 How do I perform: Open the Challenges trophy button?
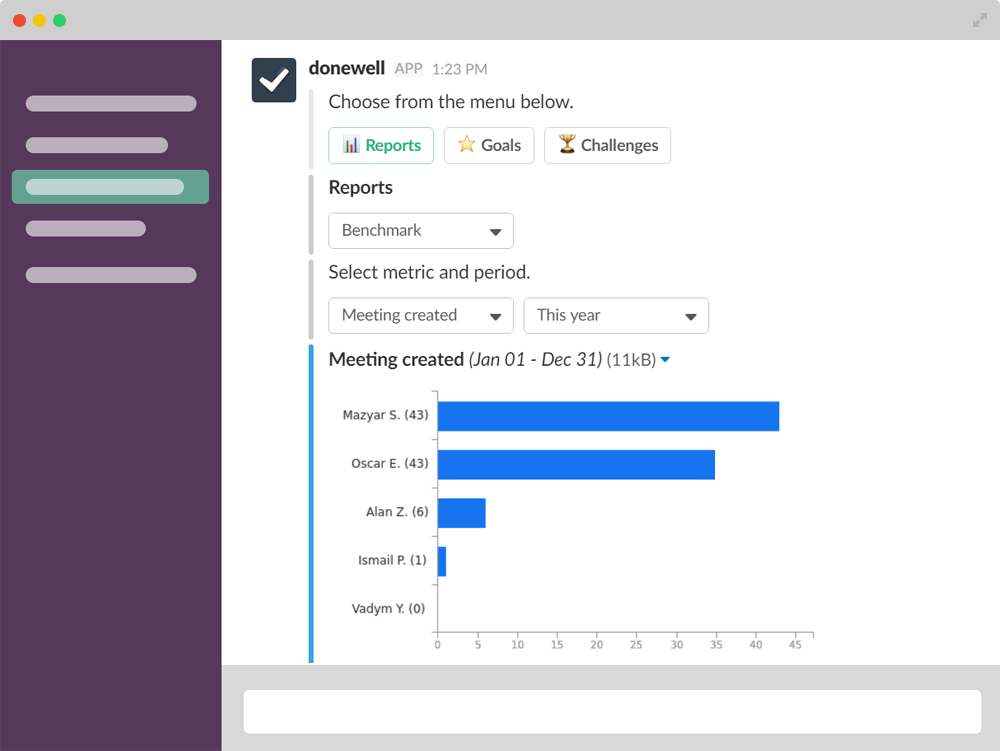(607, 145)
